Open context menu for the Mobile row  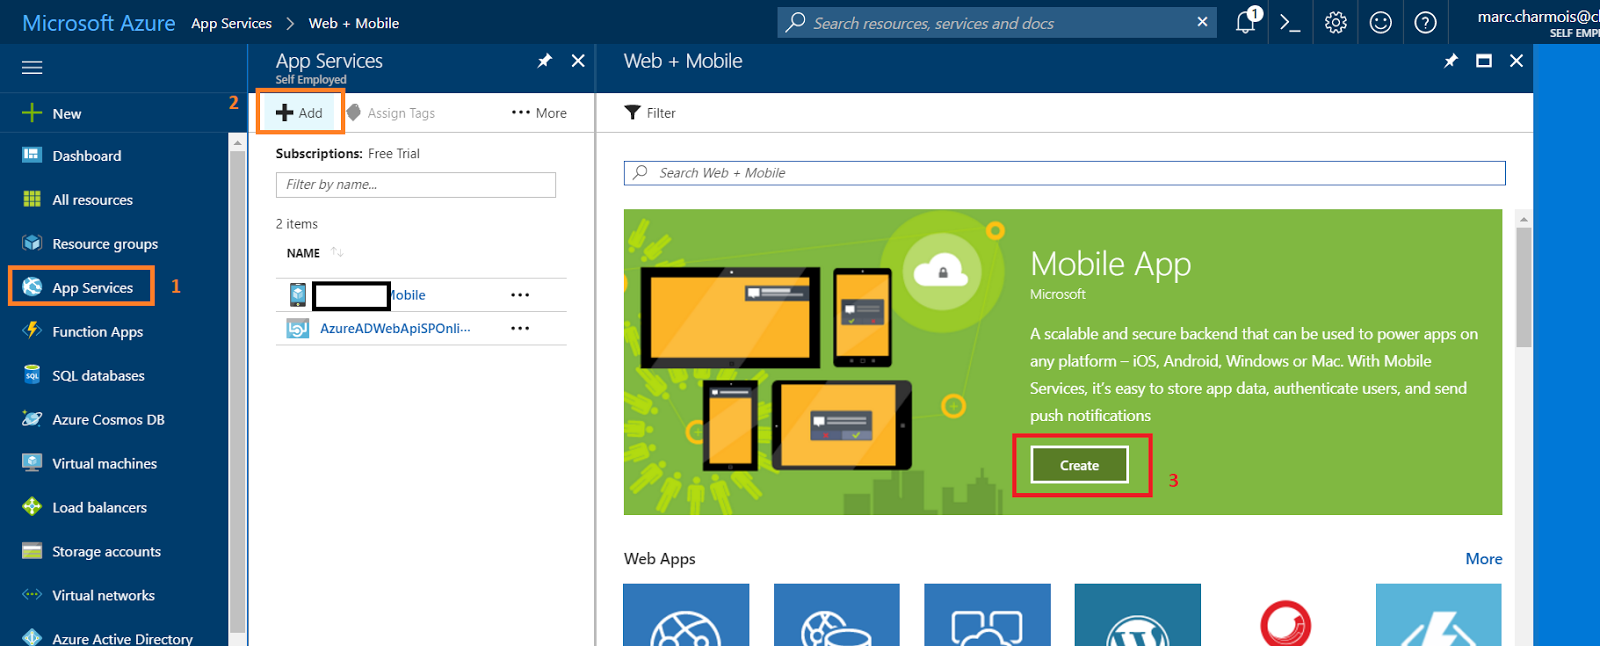point(520,295)
